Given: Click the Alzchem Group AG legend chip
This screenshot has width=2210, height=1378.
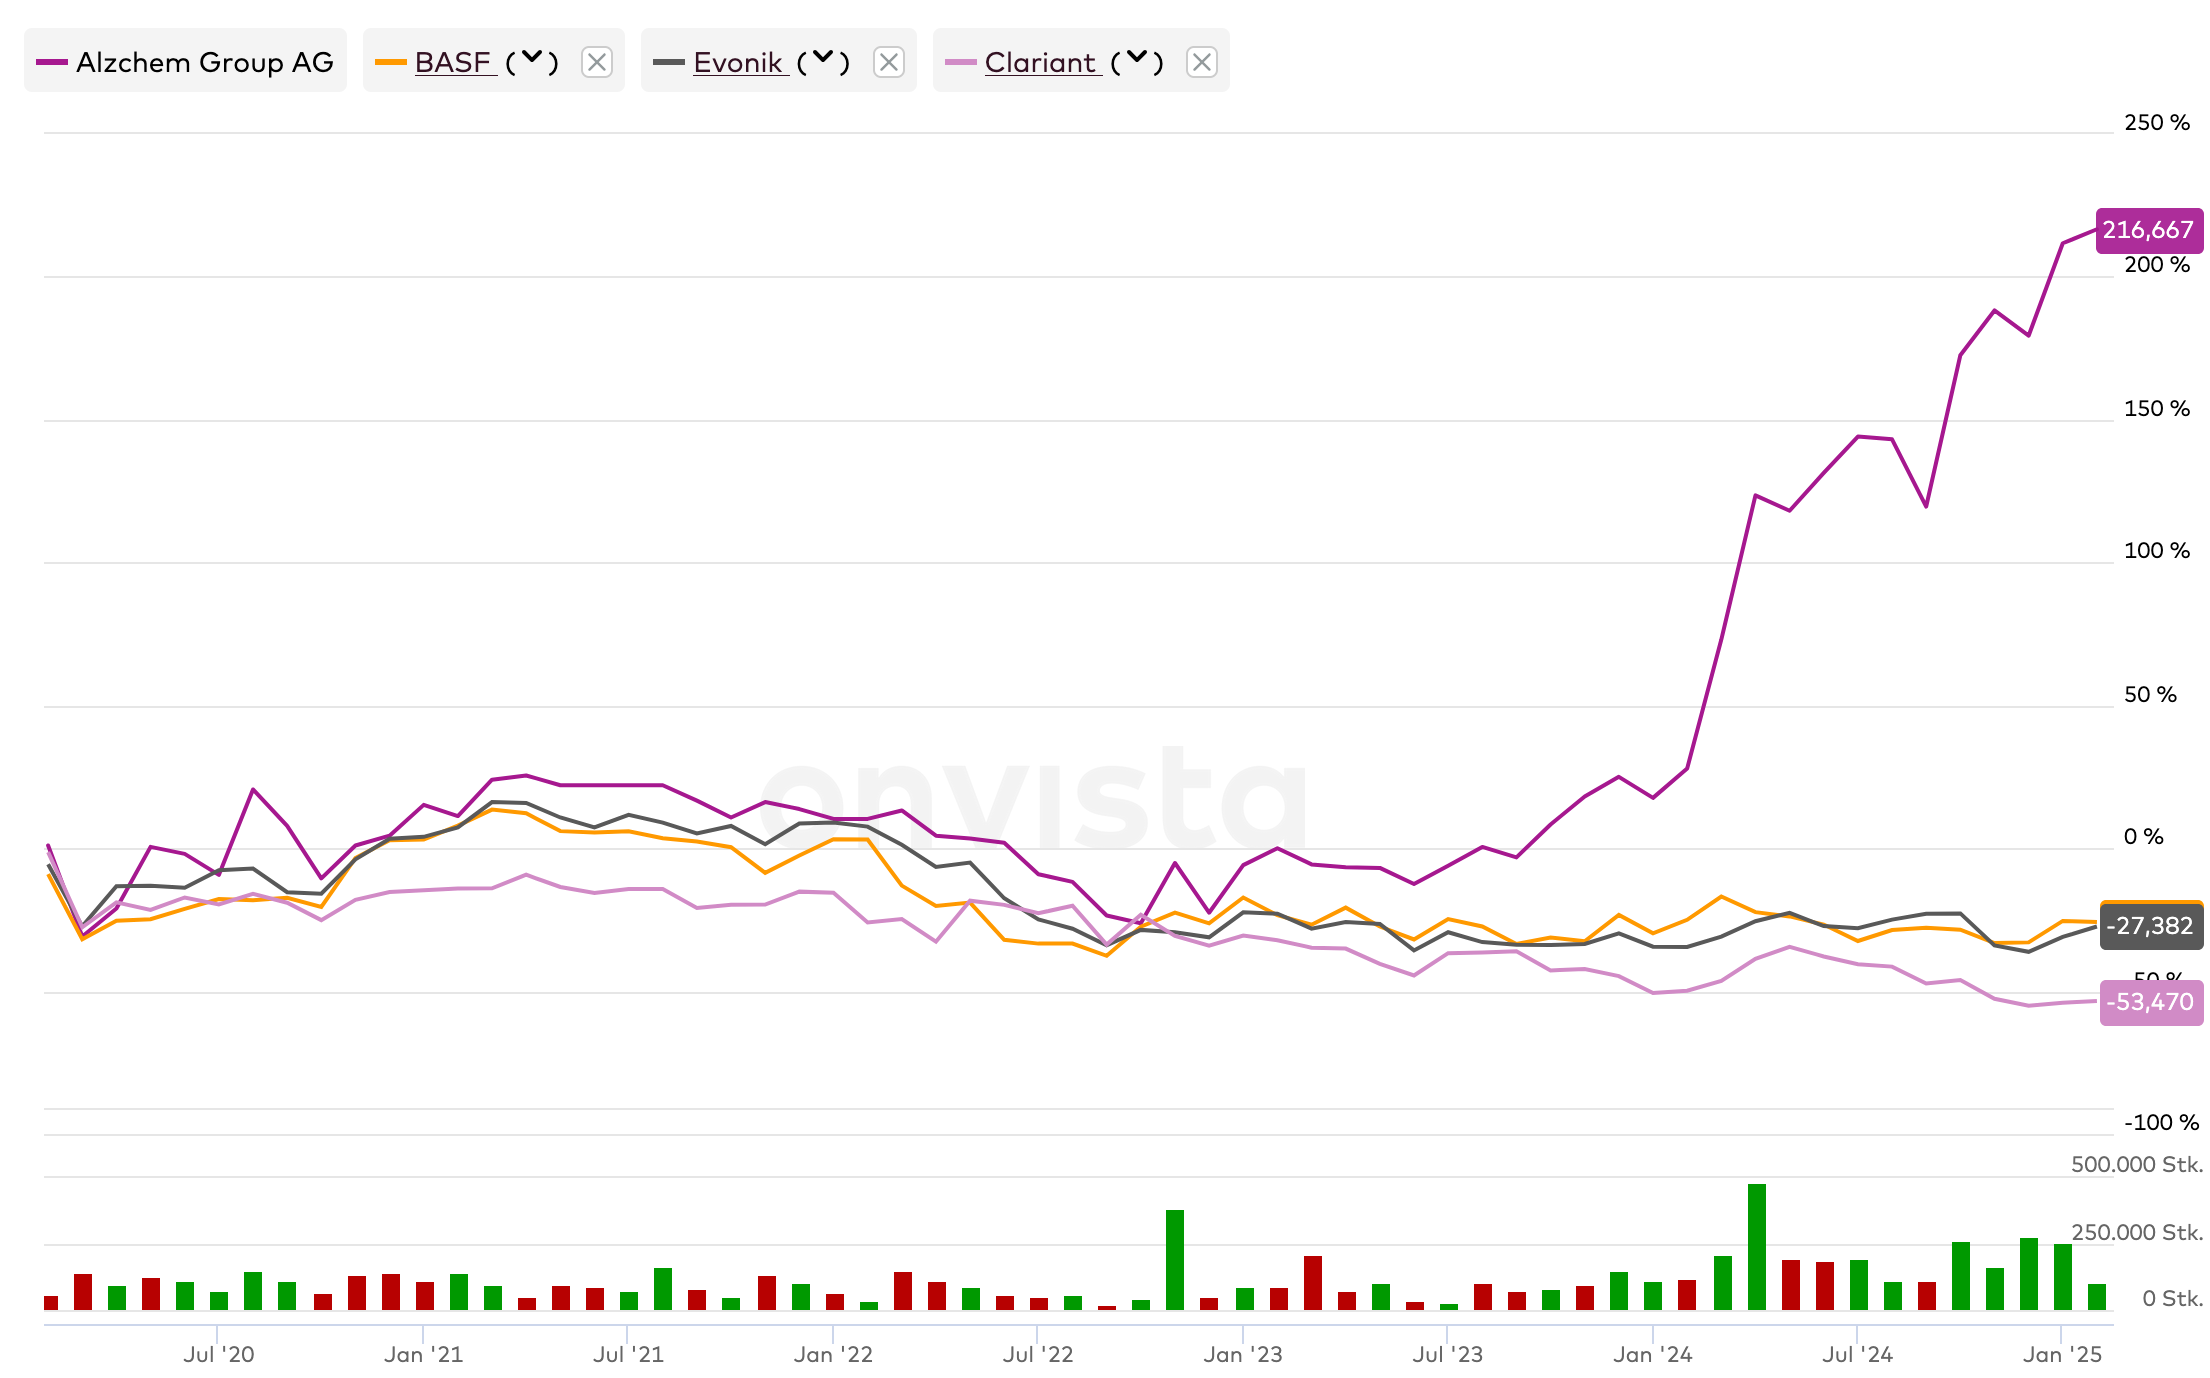Looking at the screenshot, I should click(185, 62).
